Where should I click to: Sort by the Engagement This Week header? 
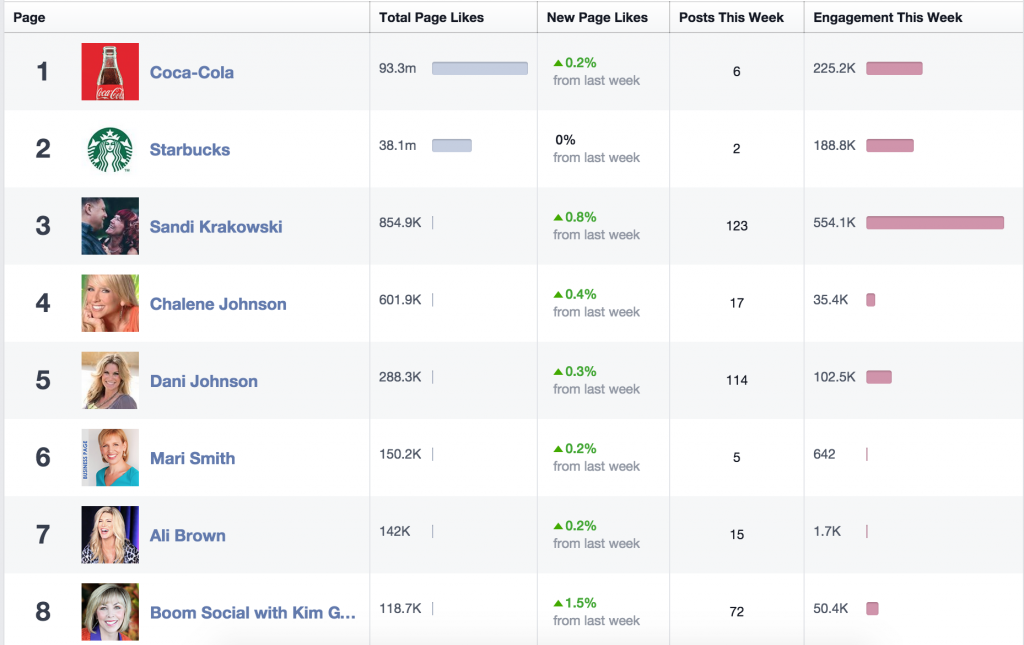888,17
